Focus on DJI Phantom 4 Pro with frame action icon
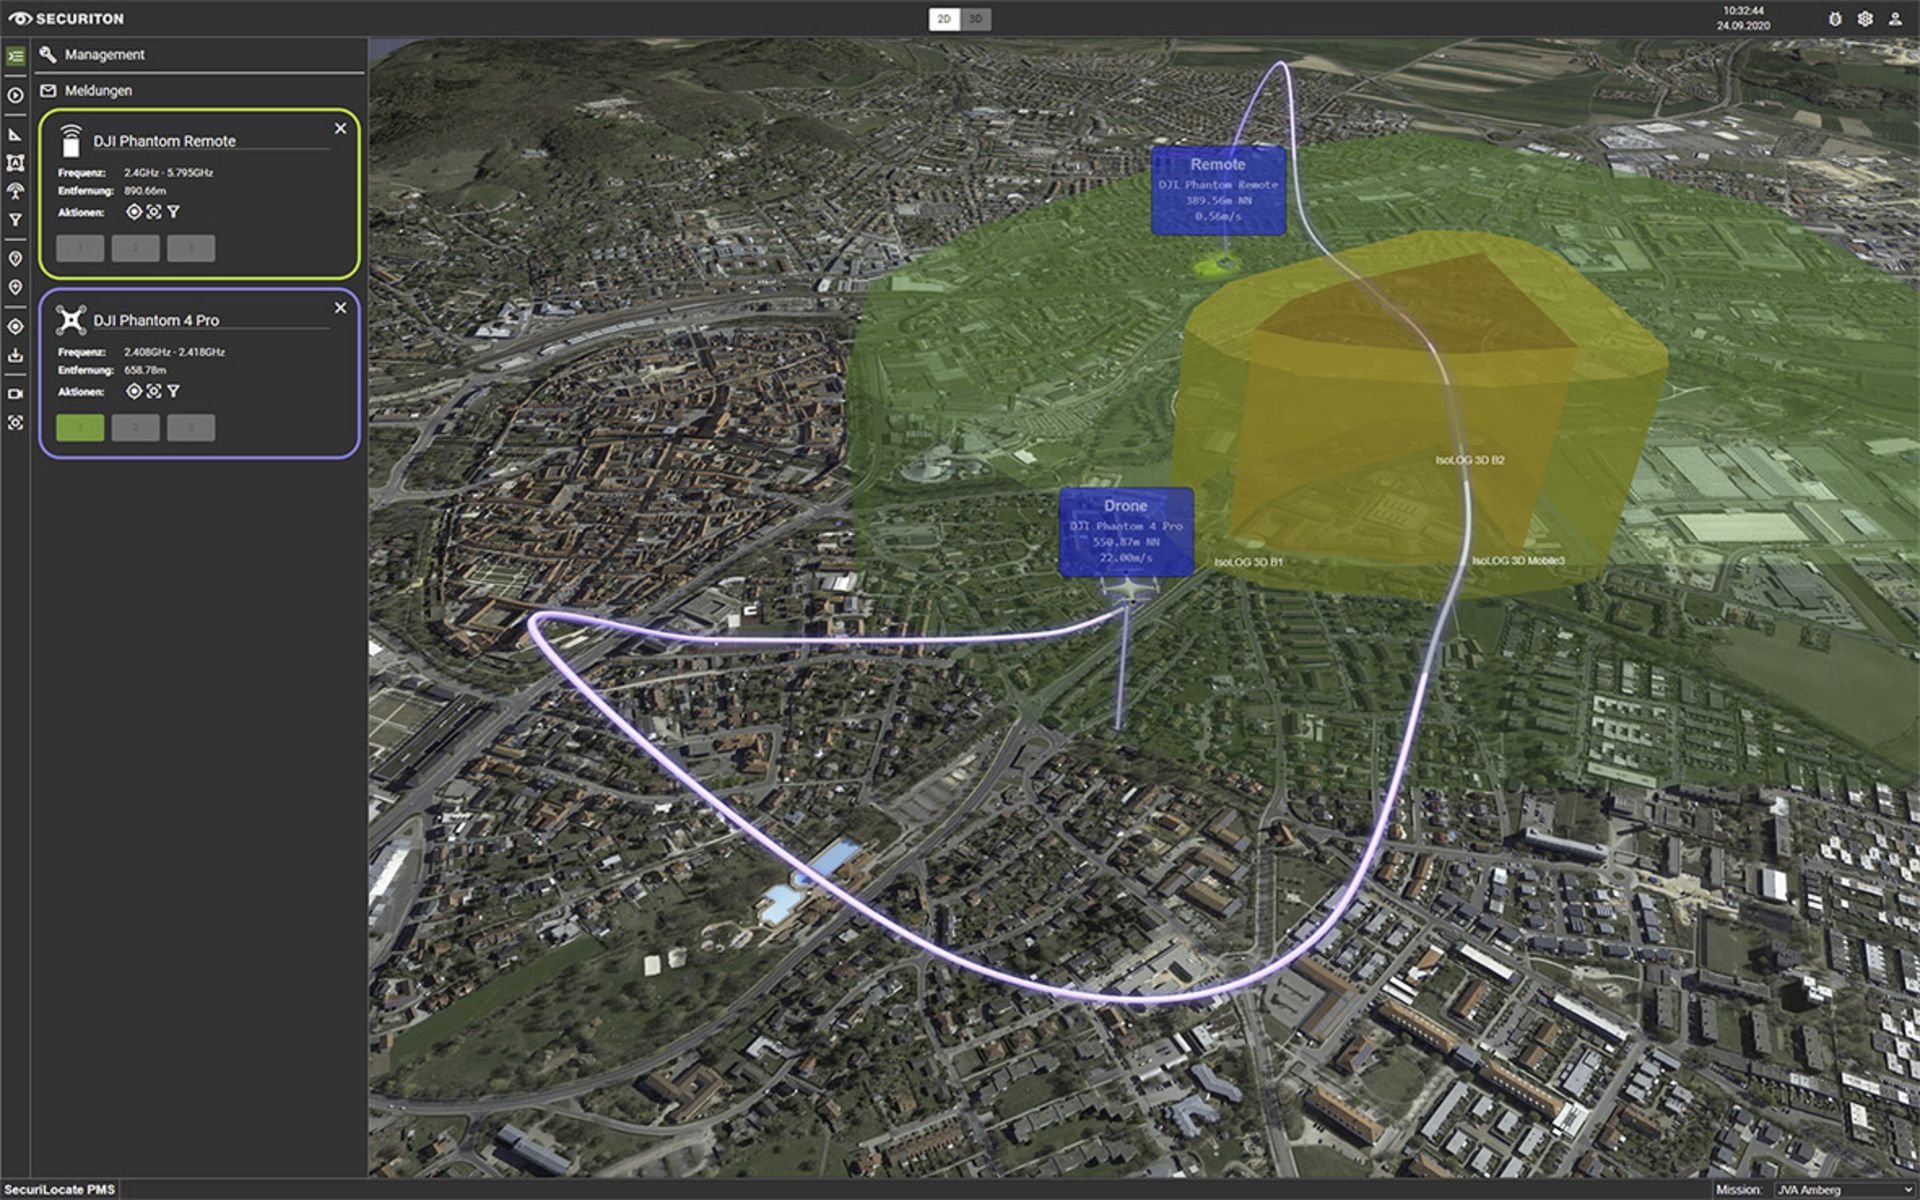 (154, 391)
